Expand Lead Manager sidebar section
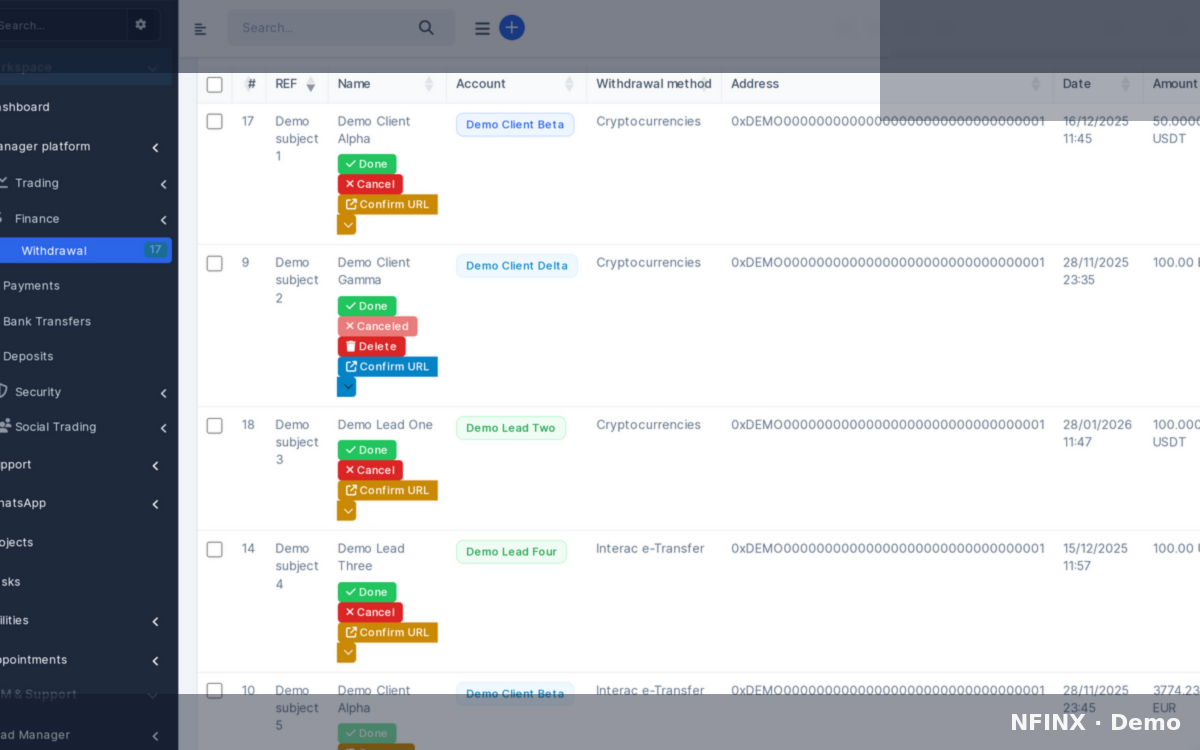Image resolution: width=1200 pixels, height=750 pixels. (155, 736)
